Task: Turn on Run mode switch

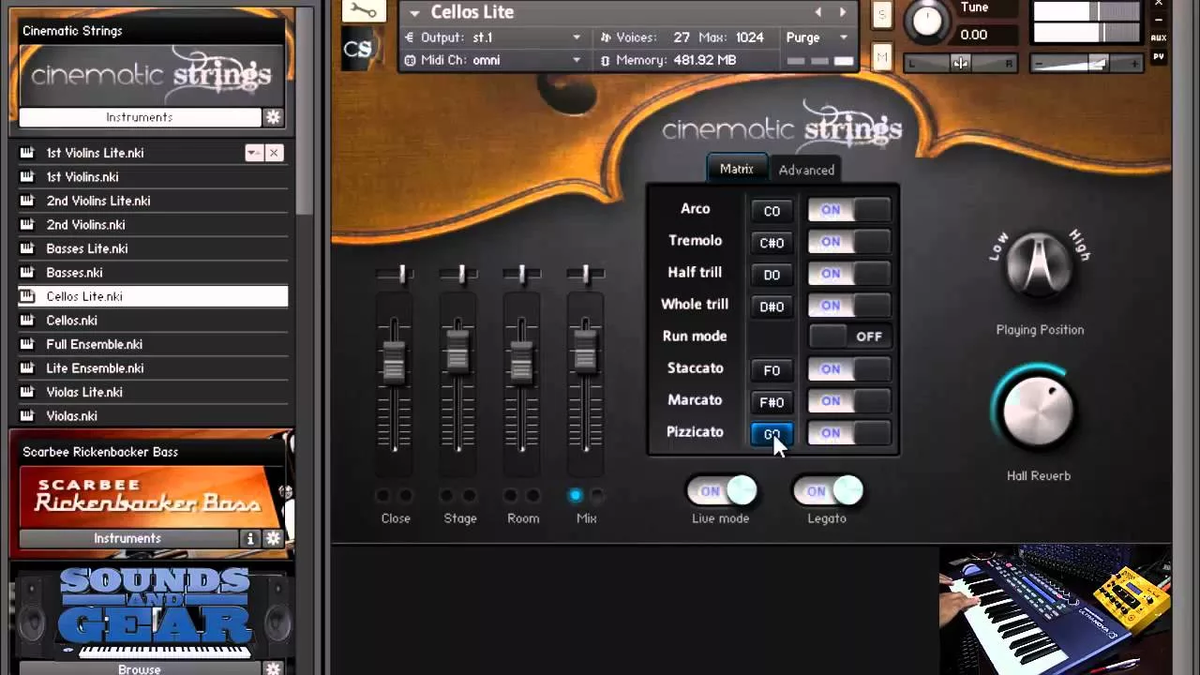Action: pos(849,336)
